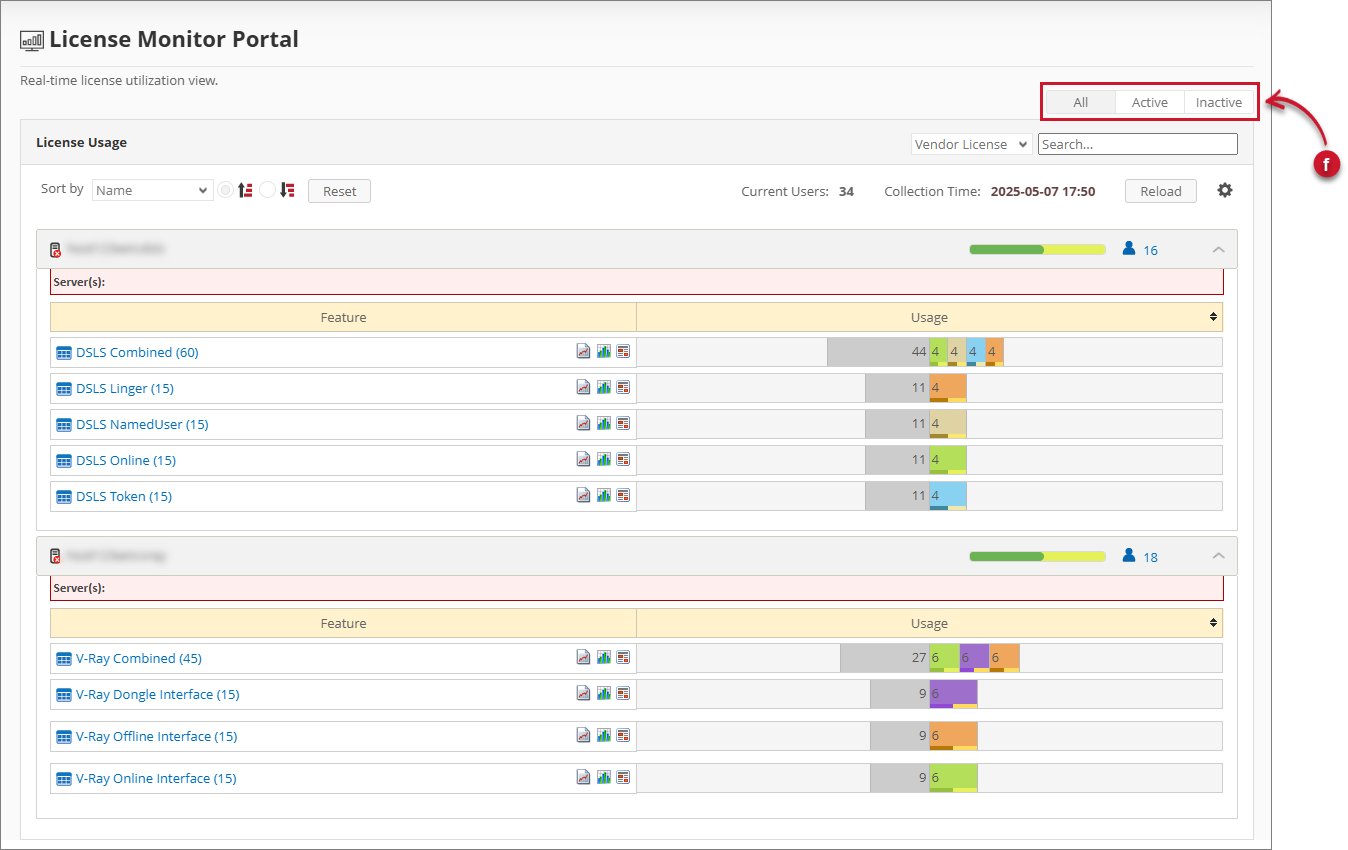Open the report table icon for DSLS Token
This screenshot has height=850, width=1348.
coord(623,495)
